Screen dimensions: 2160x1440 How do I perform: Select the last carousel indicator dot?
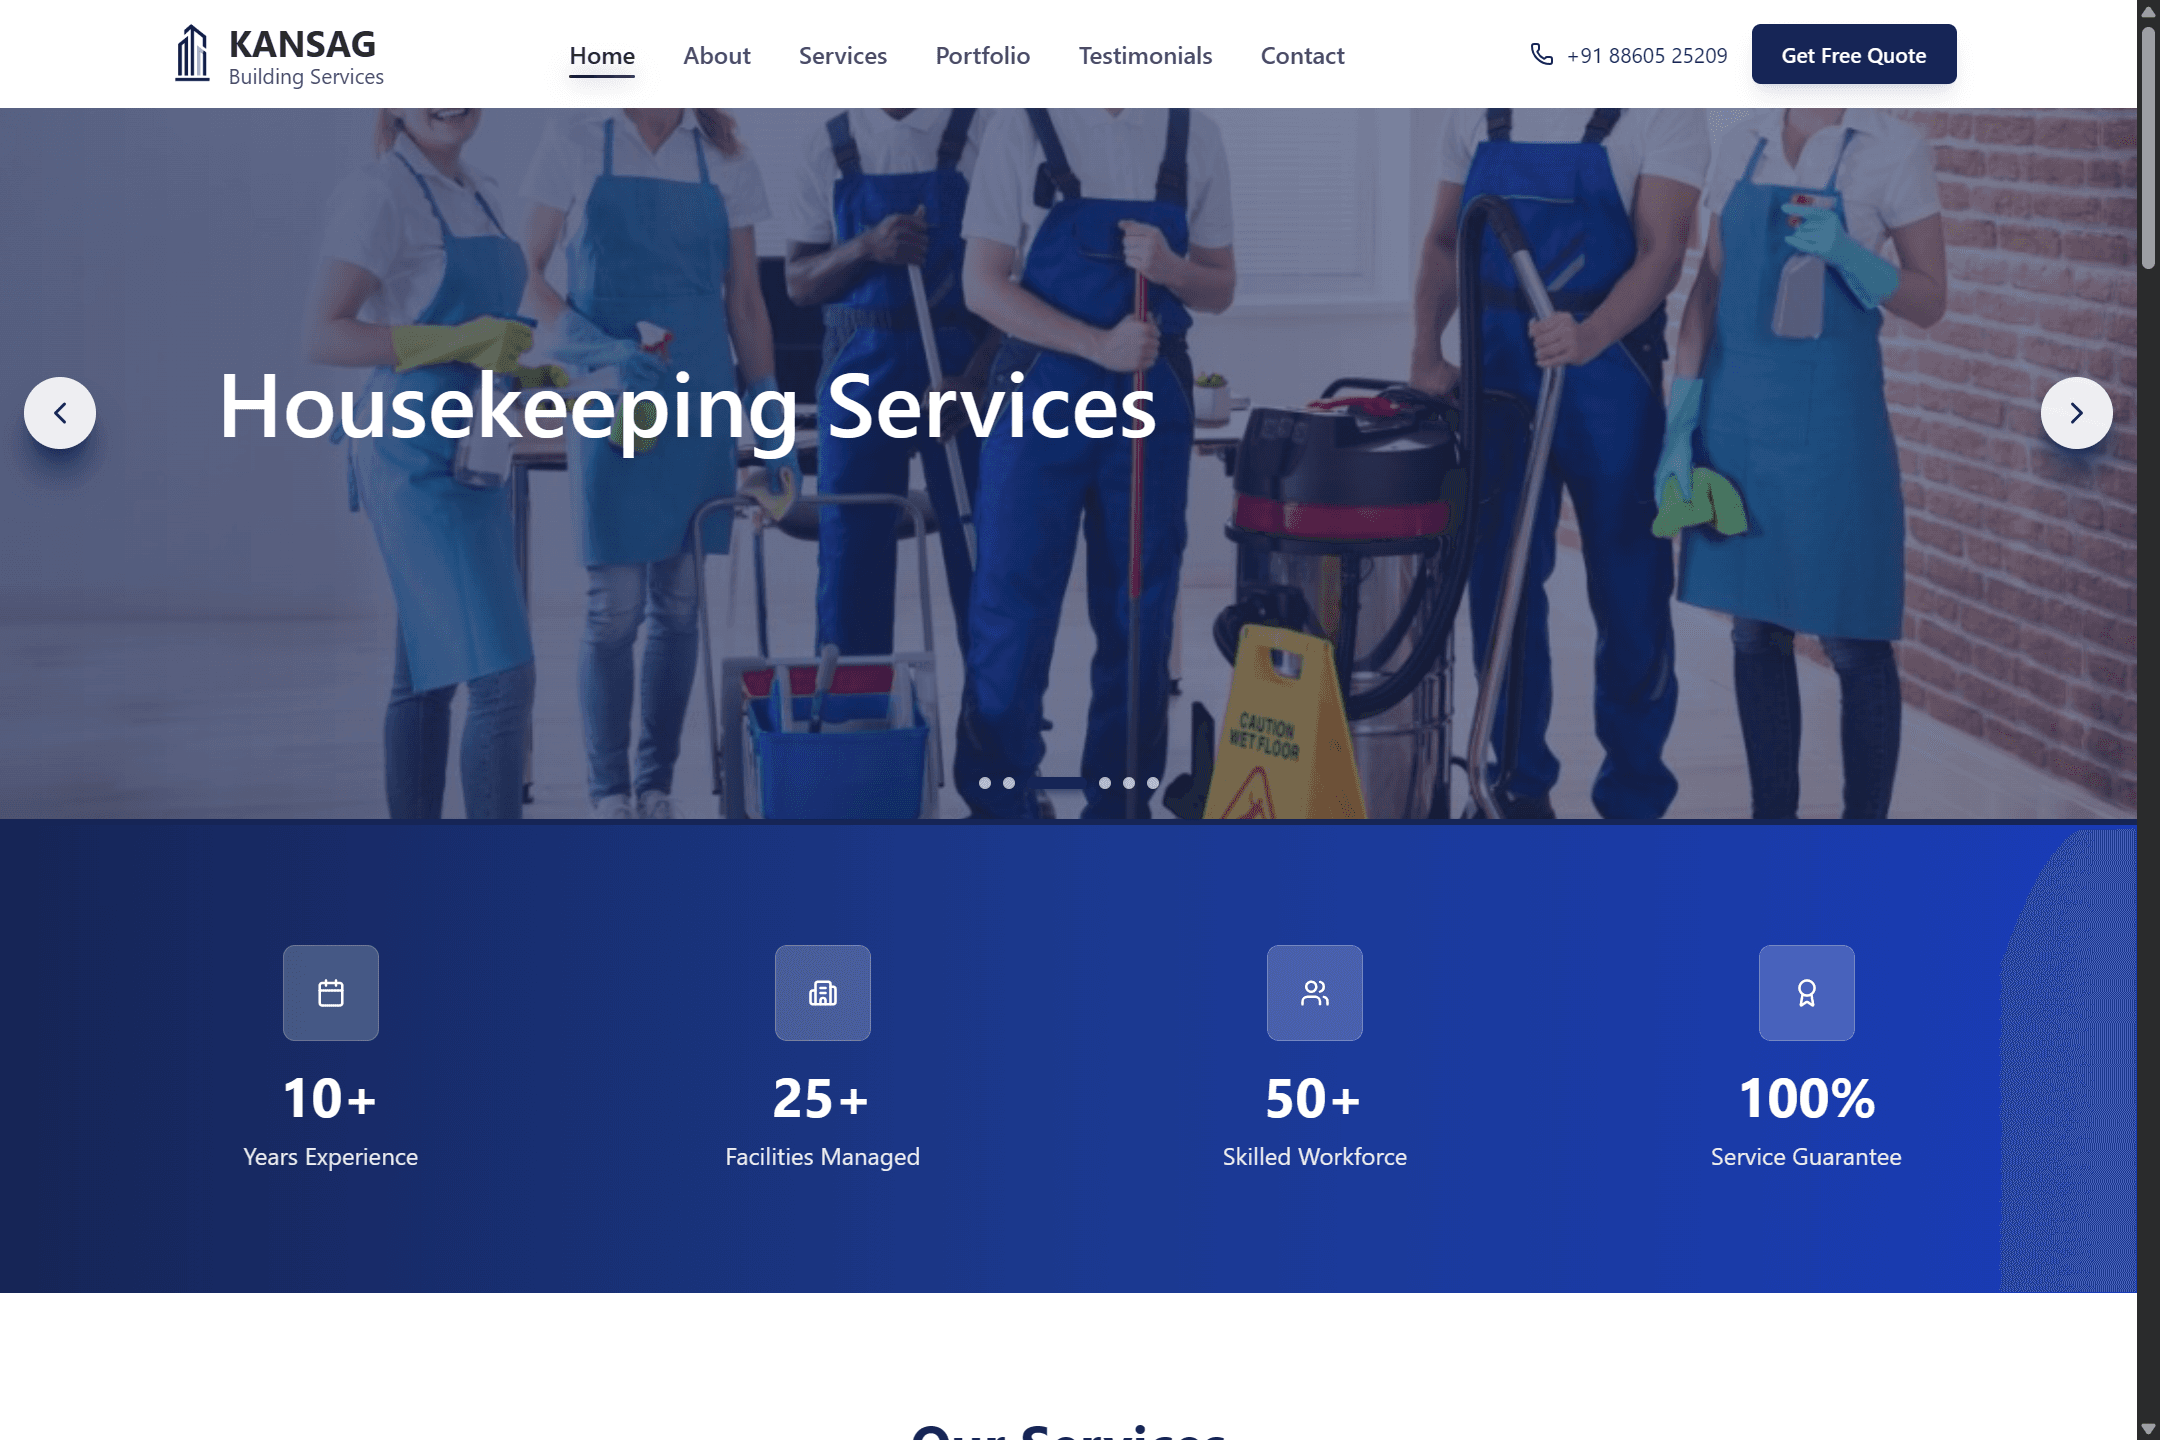coord(1155,783)
